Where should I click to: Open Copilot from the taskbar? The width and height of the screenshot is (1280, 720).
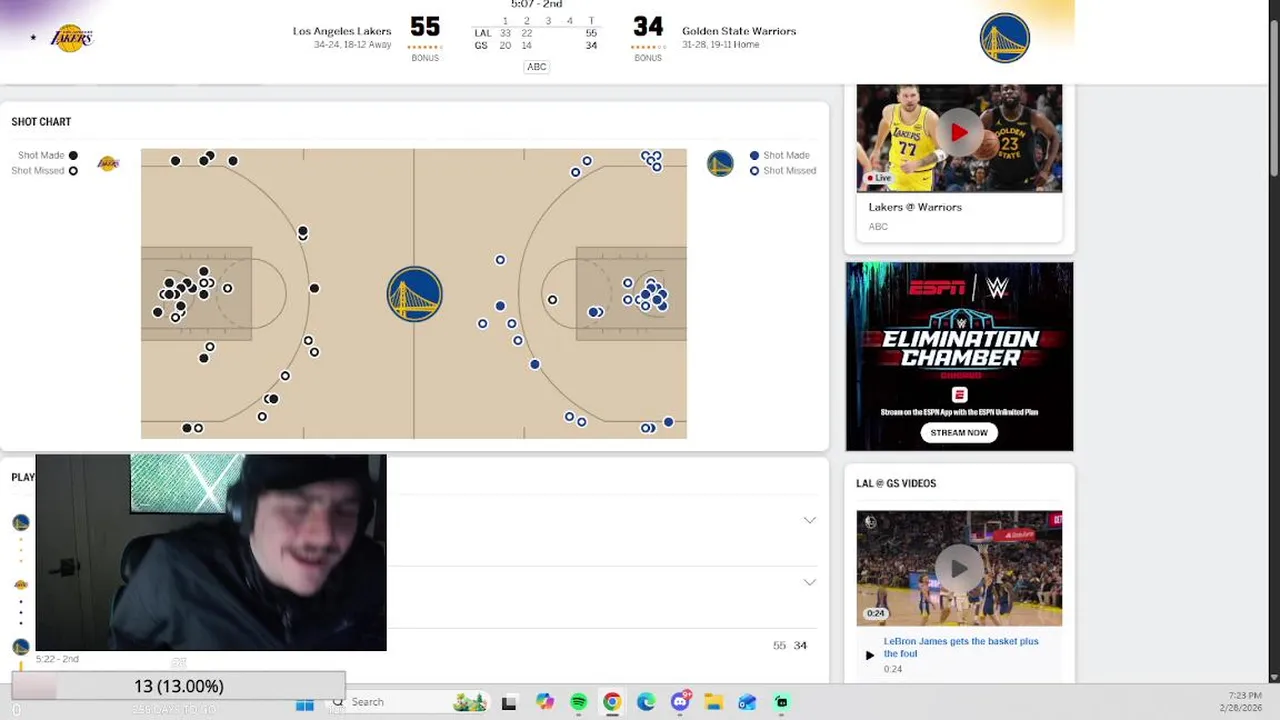(x=544, y=703)
